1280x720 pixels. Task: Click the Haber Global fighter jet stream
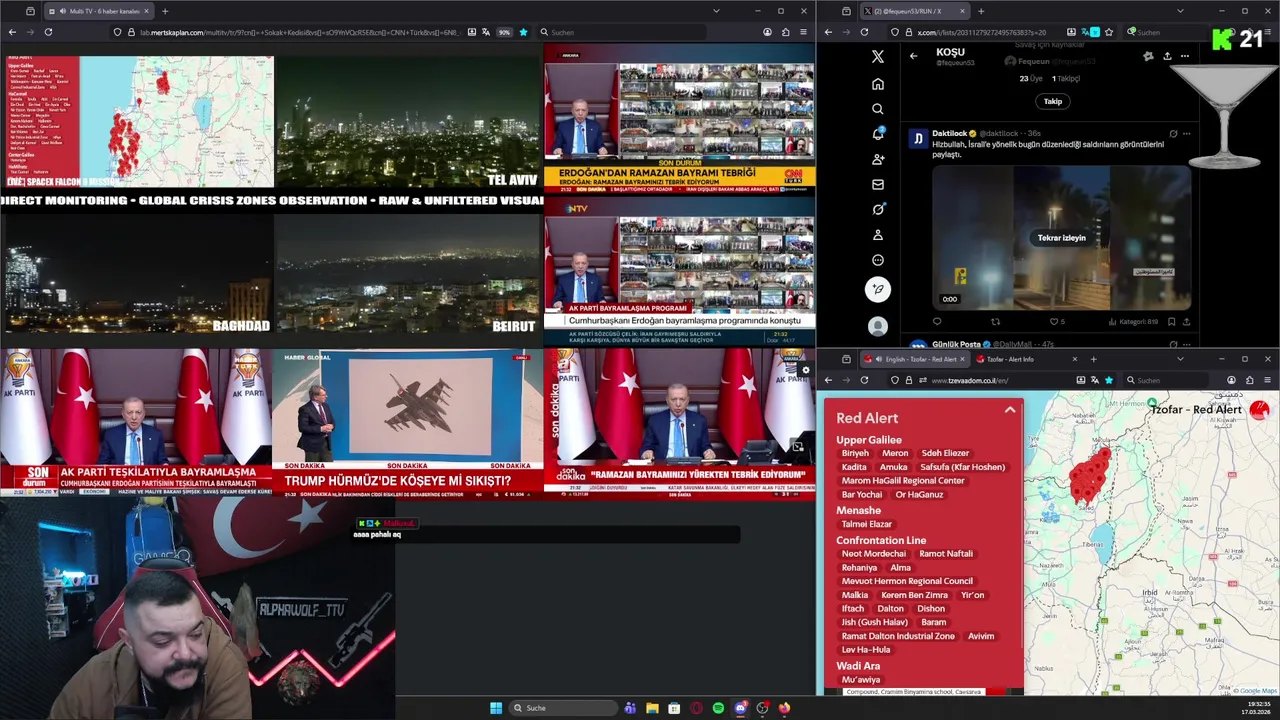[408, 422]
